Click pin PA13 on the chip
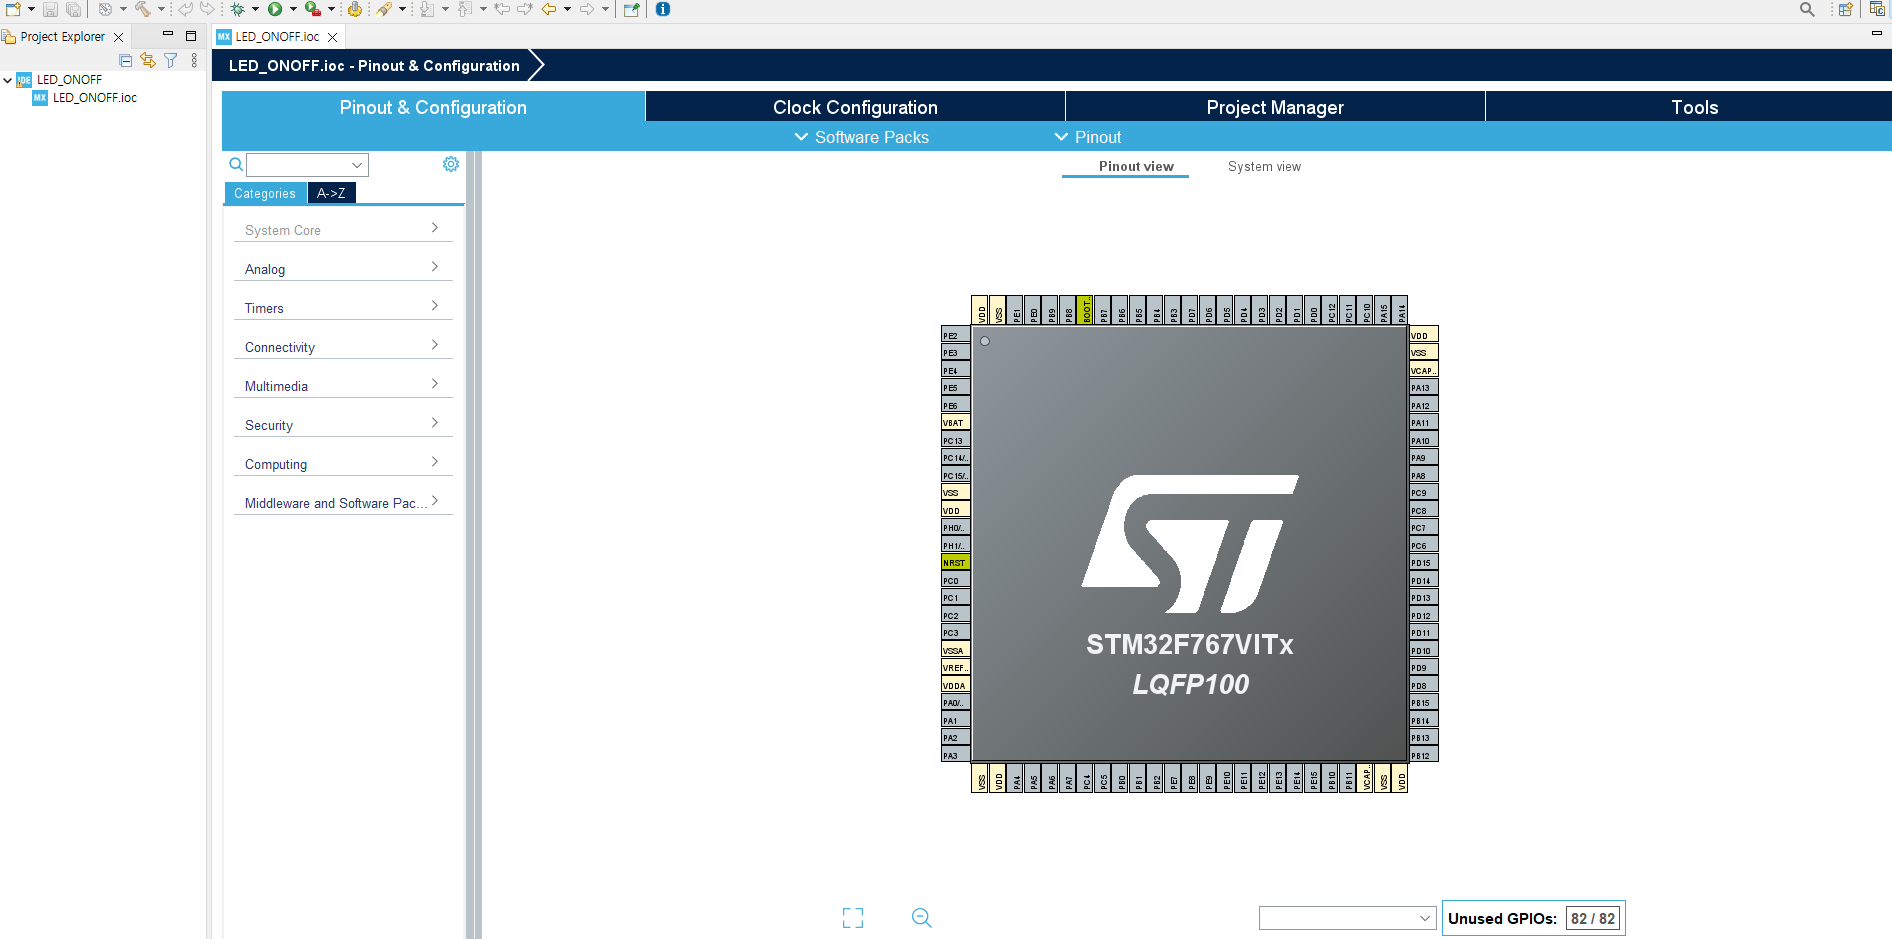 tap(1424, 388)
